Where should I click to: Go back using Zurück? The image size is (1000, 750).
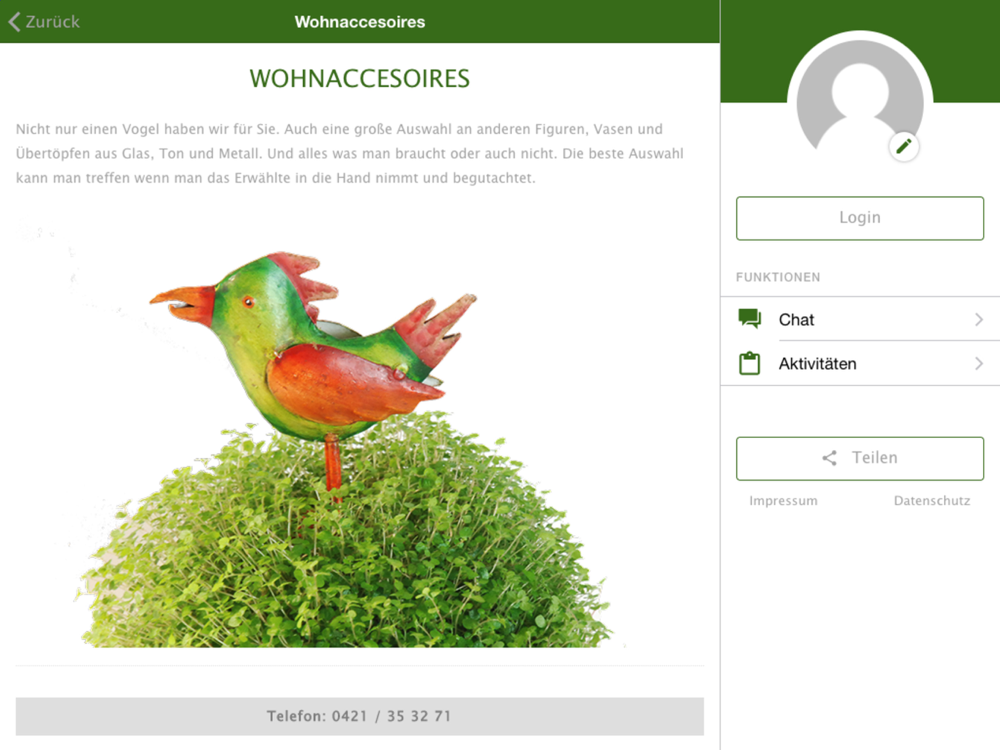[44, 22]
